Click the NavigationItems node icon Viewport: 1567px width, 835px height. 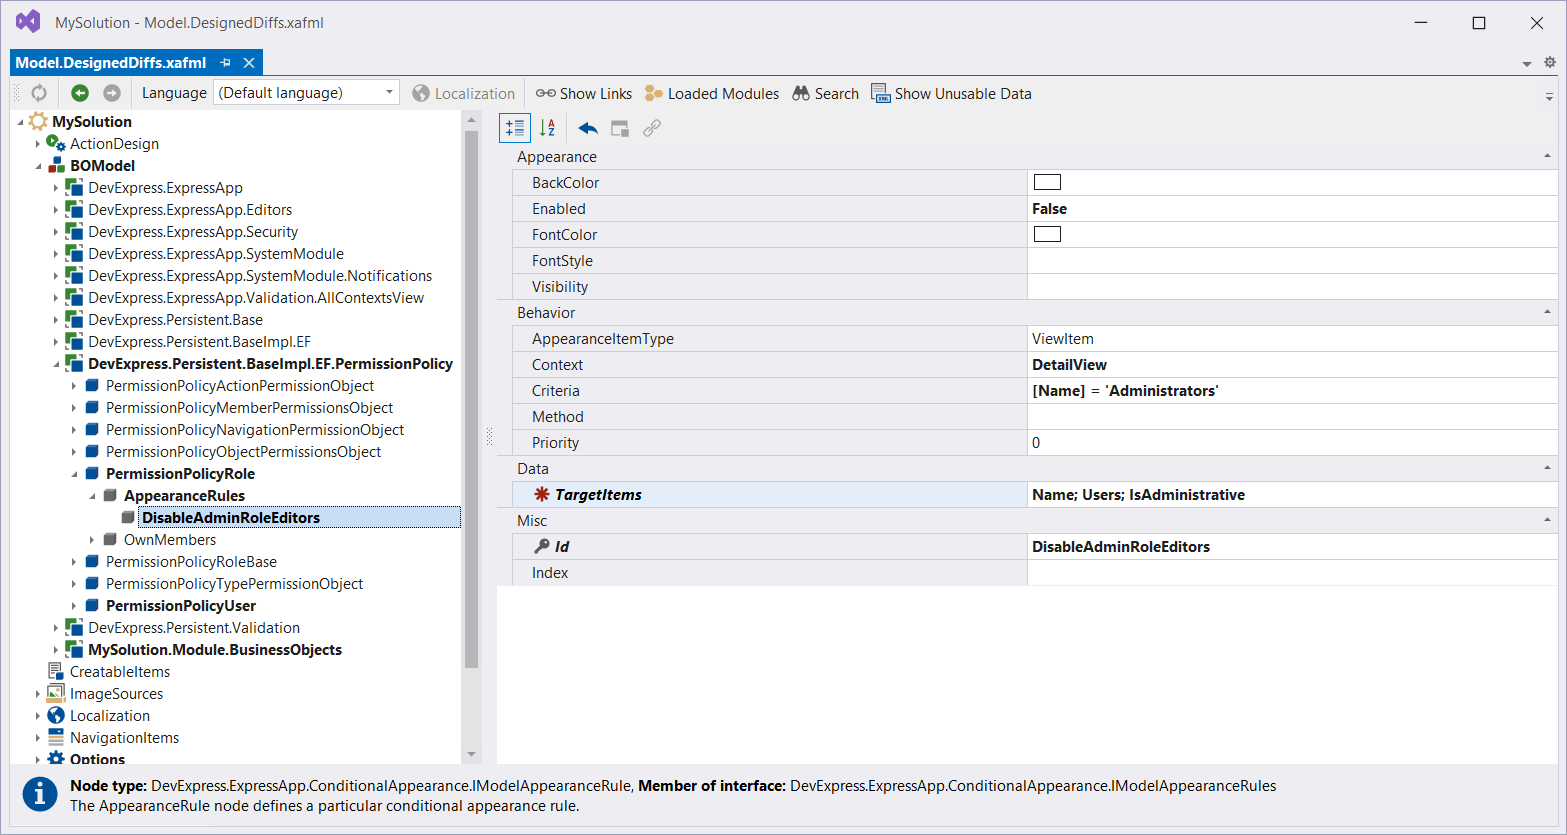pyautogui.click(x=56, y=737)
